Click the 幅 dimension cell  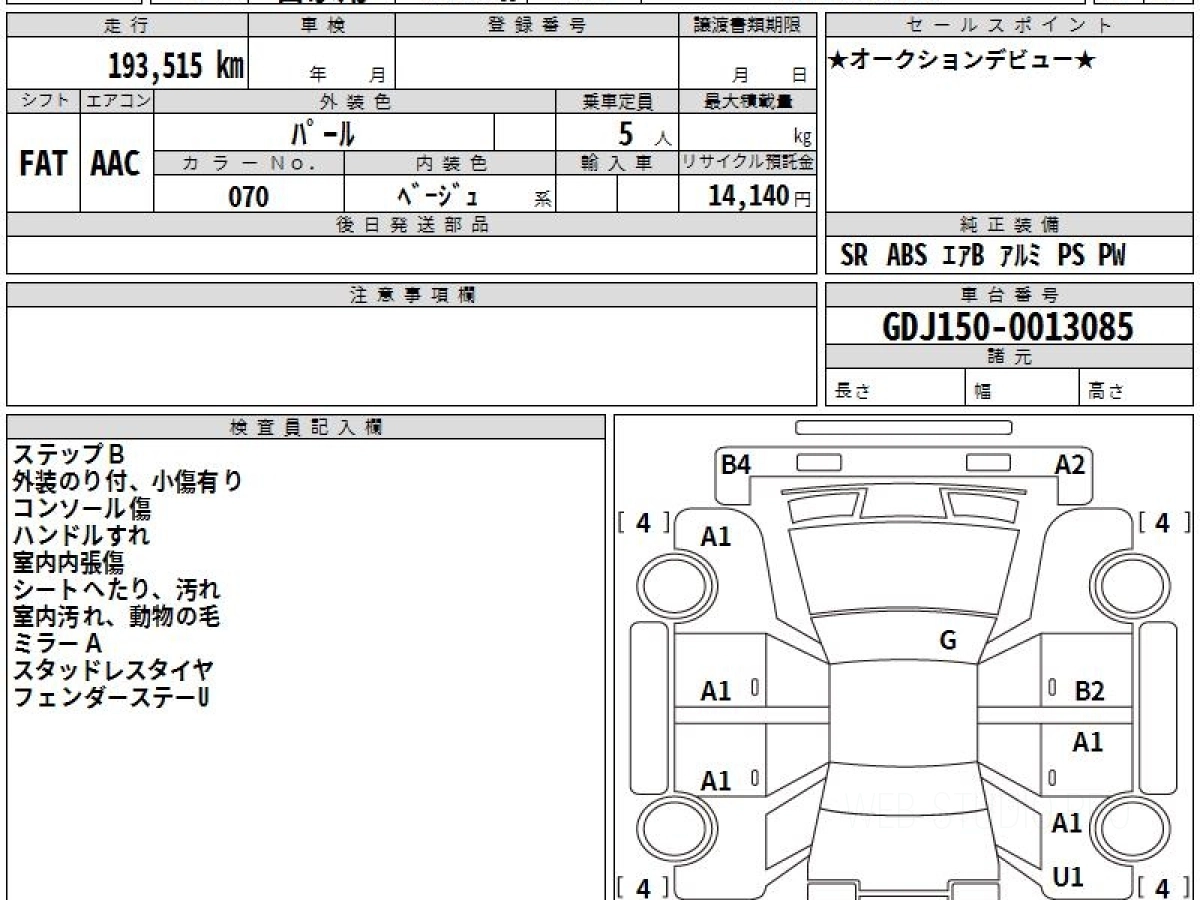(x=1022, y=388)
